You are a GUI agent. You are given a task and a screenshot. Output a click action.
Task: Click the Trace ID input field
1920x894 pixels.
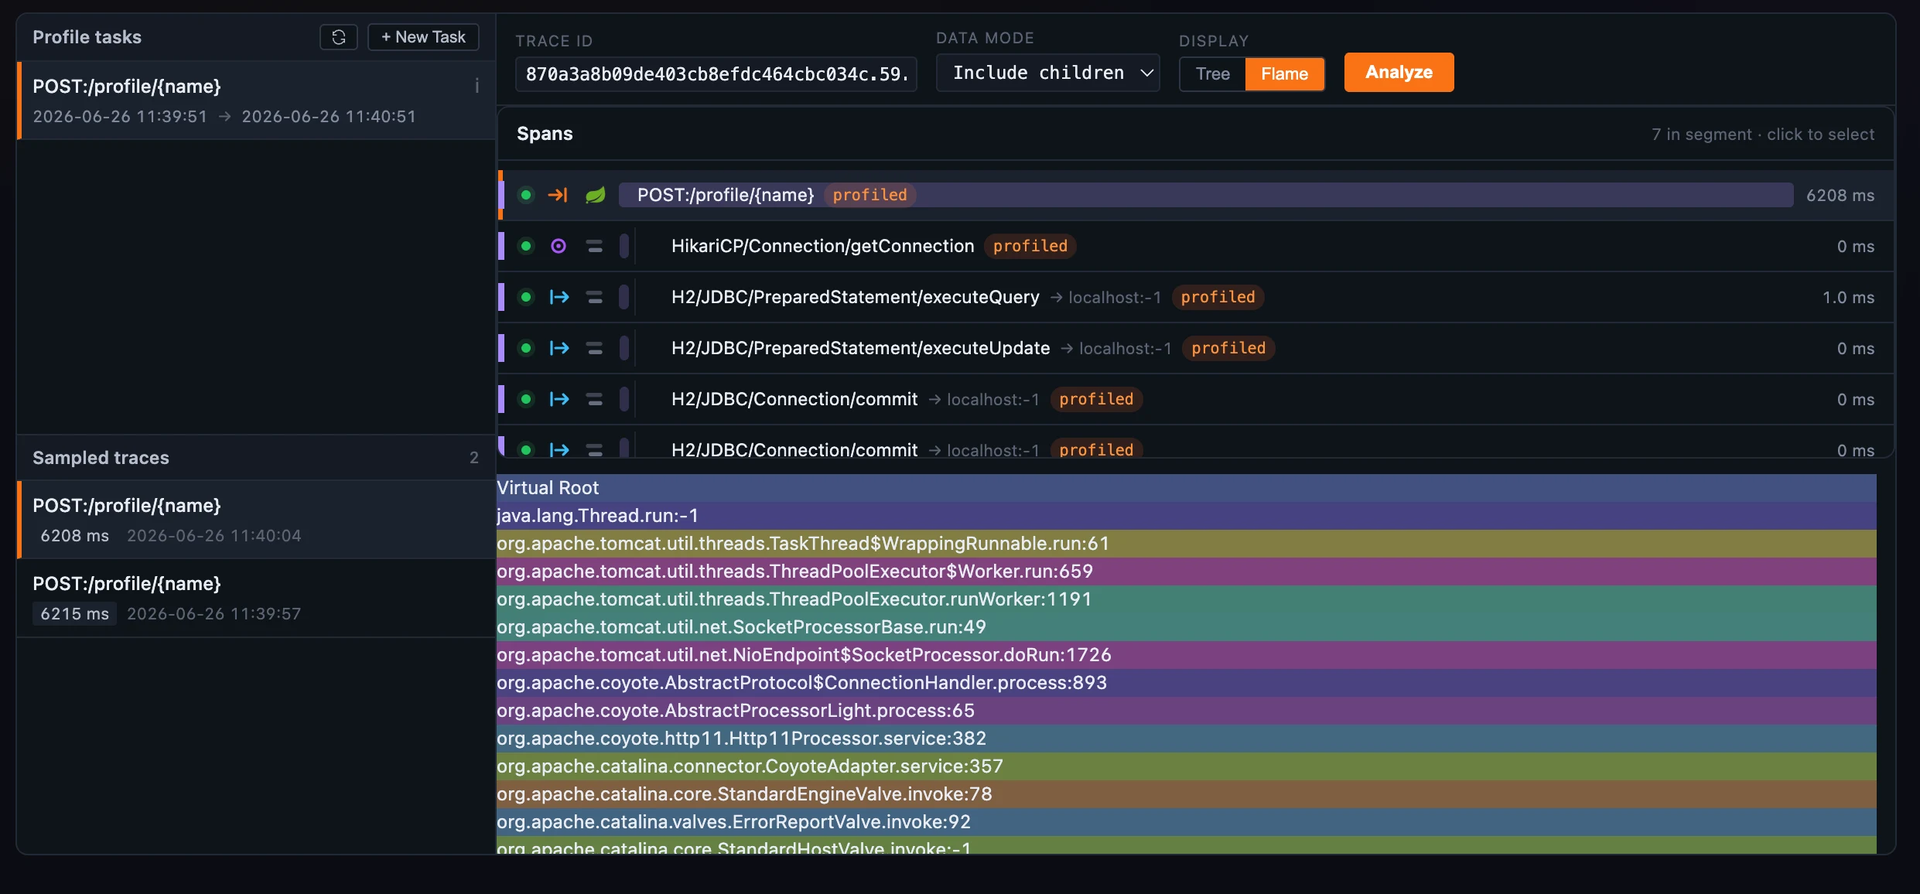point(716,74)
